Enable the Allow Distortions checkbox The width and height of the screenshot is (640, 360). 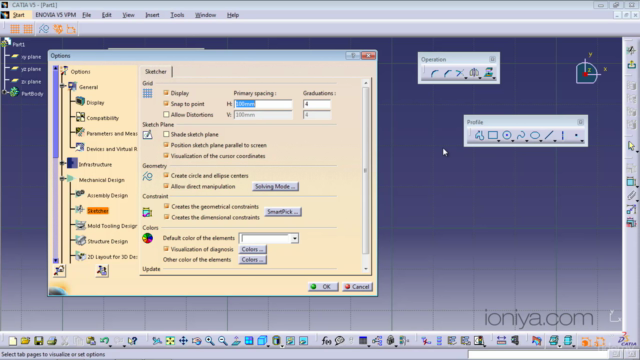pos(166,115)
